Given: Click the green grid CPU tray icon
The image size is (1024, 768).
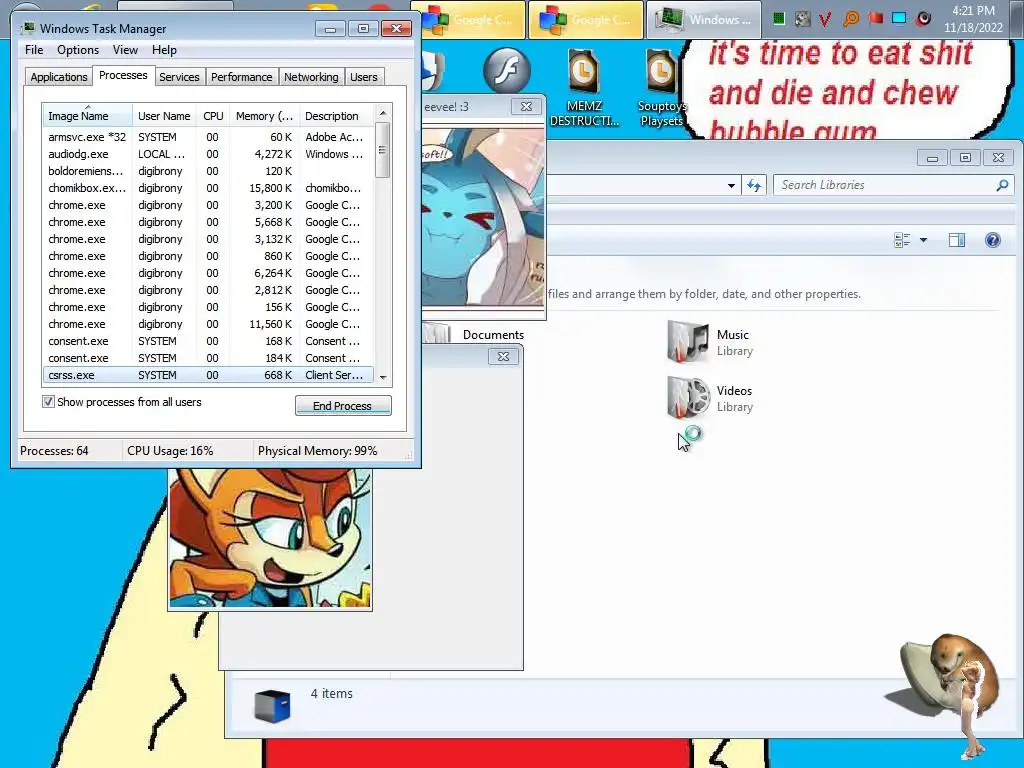Looking at the screenshot, I should (778, 19).
